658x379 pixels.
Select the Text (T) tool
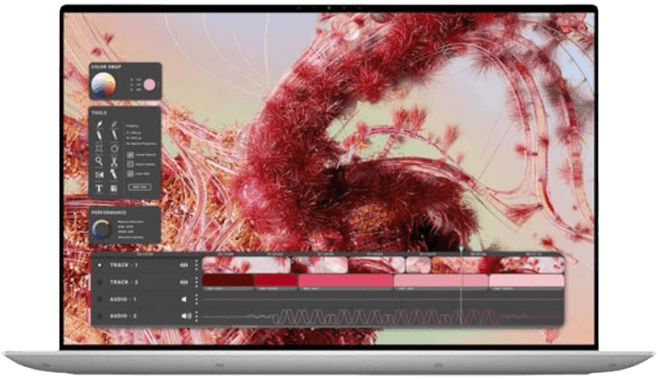(x=99, y=188)
